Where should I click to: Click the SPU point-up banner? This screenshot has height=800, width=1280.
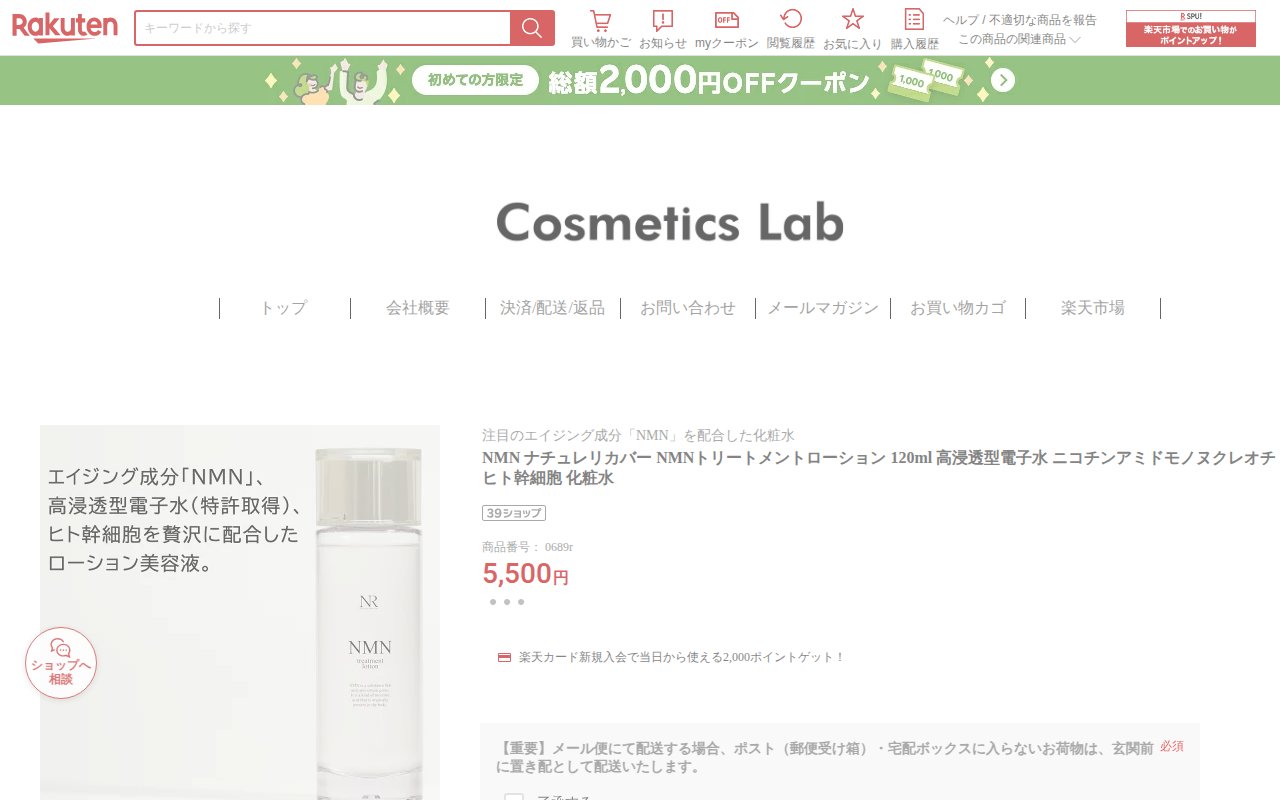click(x=1190, y=28)
